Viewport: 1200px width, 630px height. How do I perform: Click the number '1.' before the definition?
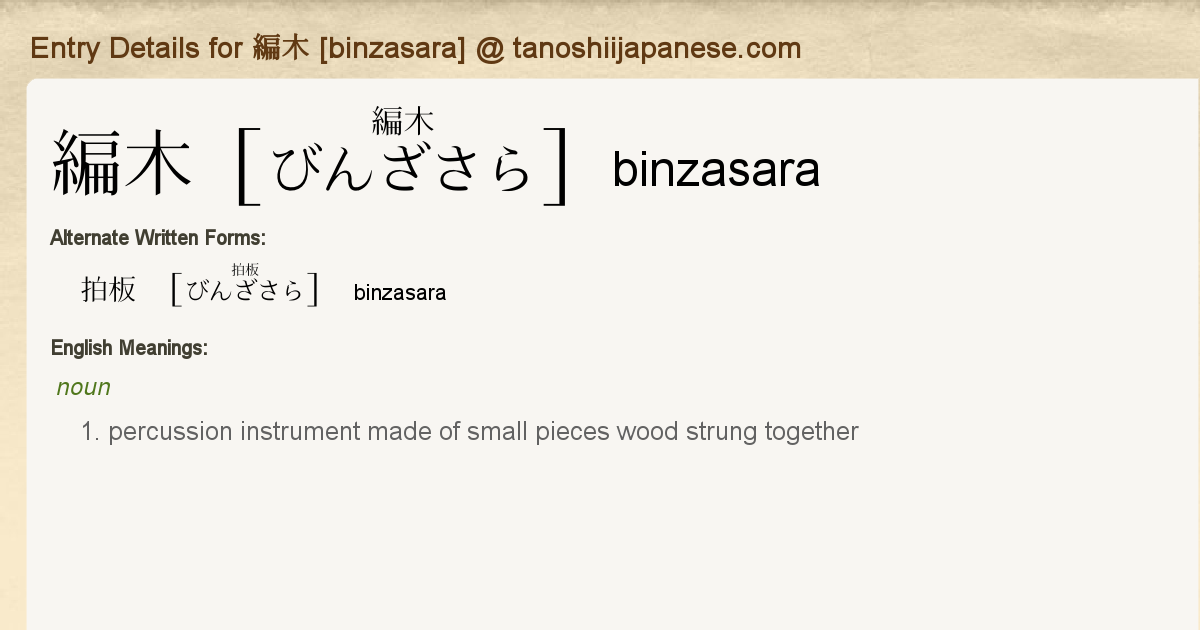[x=91, y=432]
